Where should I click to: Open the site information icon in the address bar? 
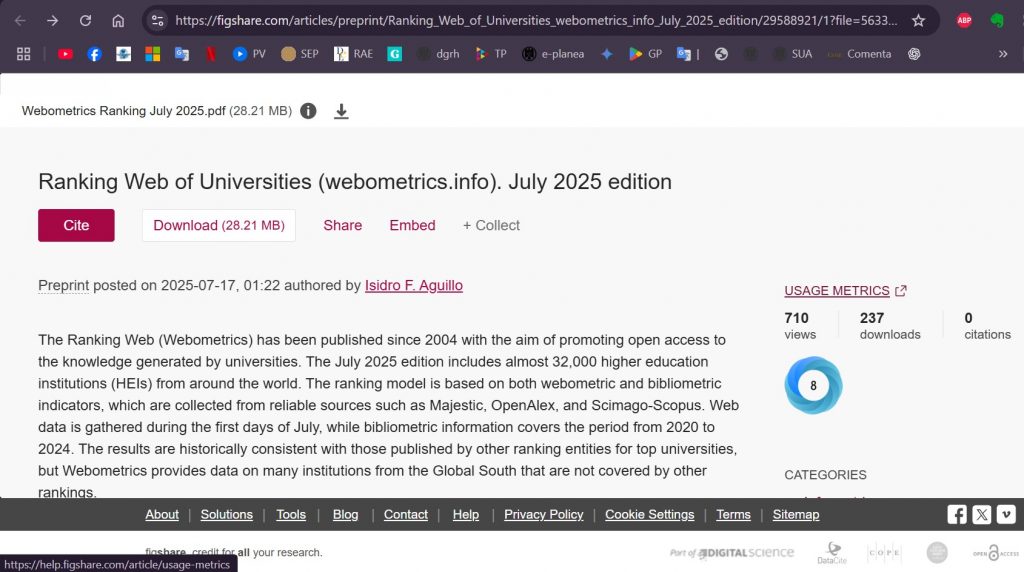tap(157, 20)
